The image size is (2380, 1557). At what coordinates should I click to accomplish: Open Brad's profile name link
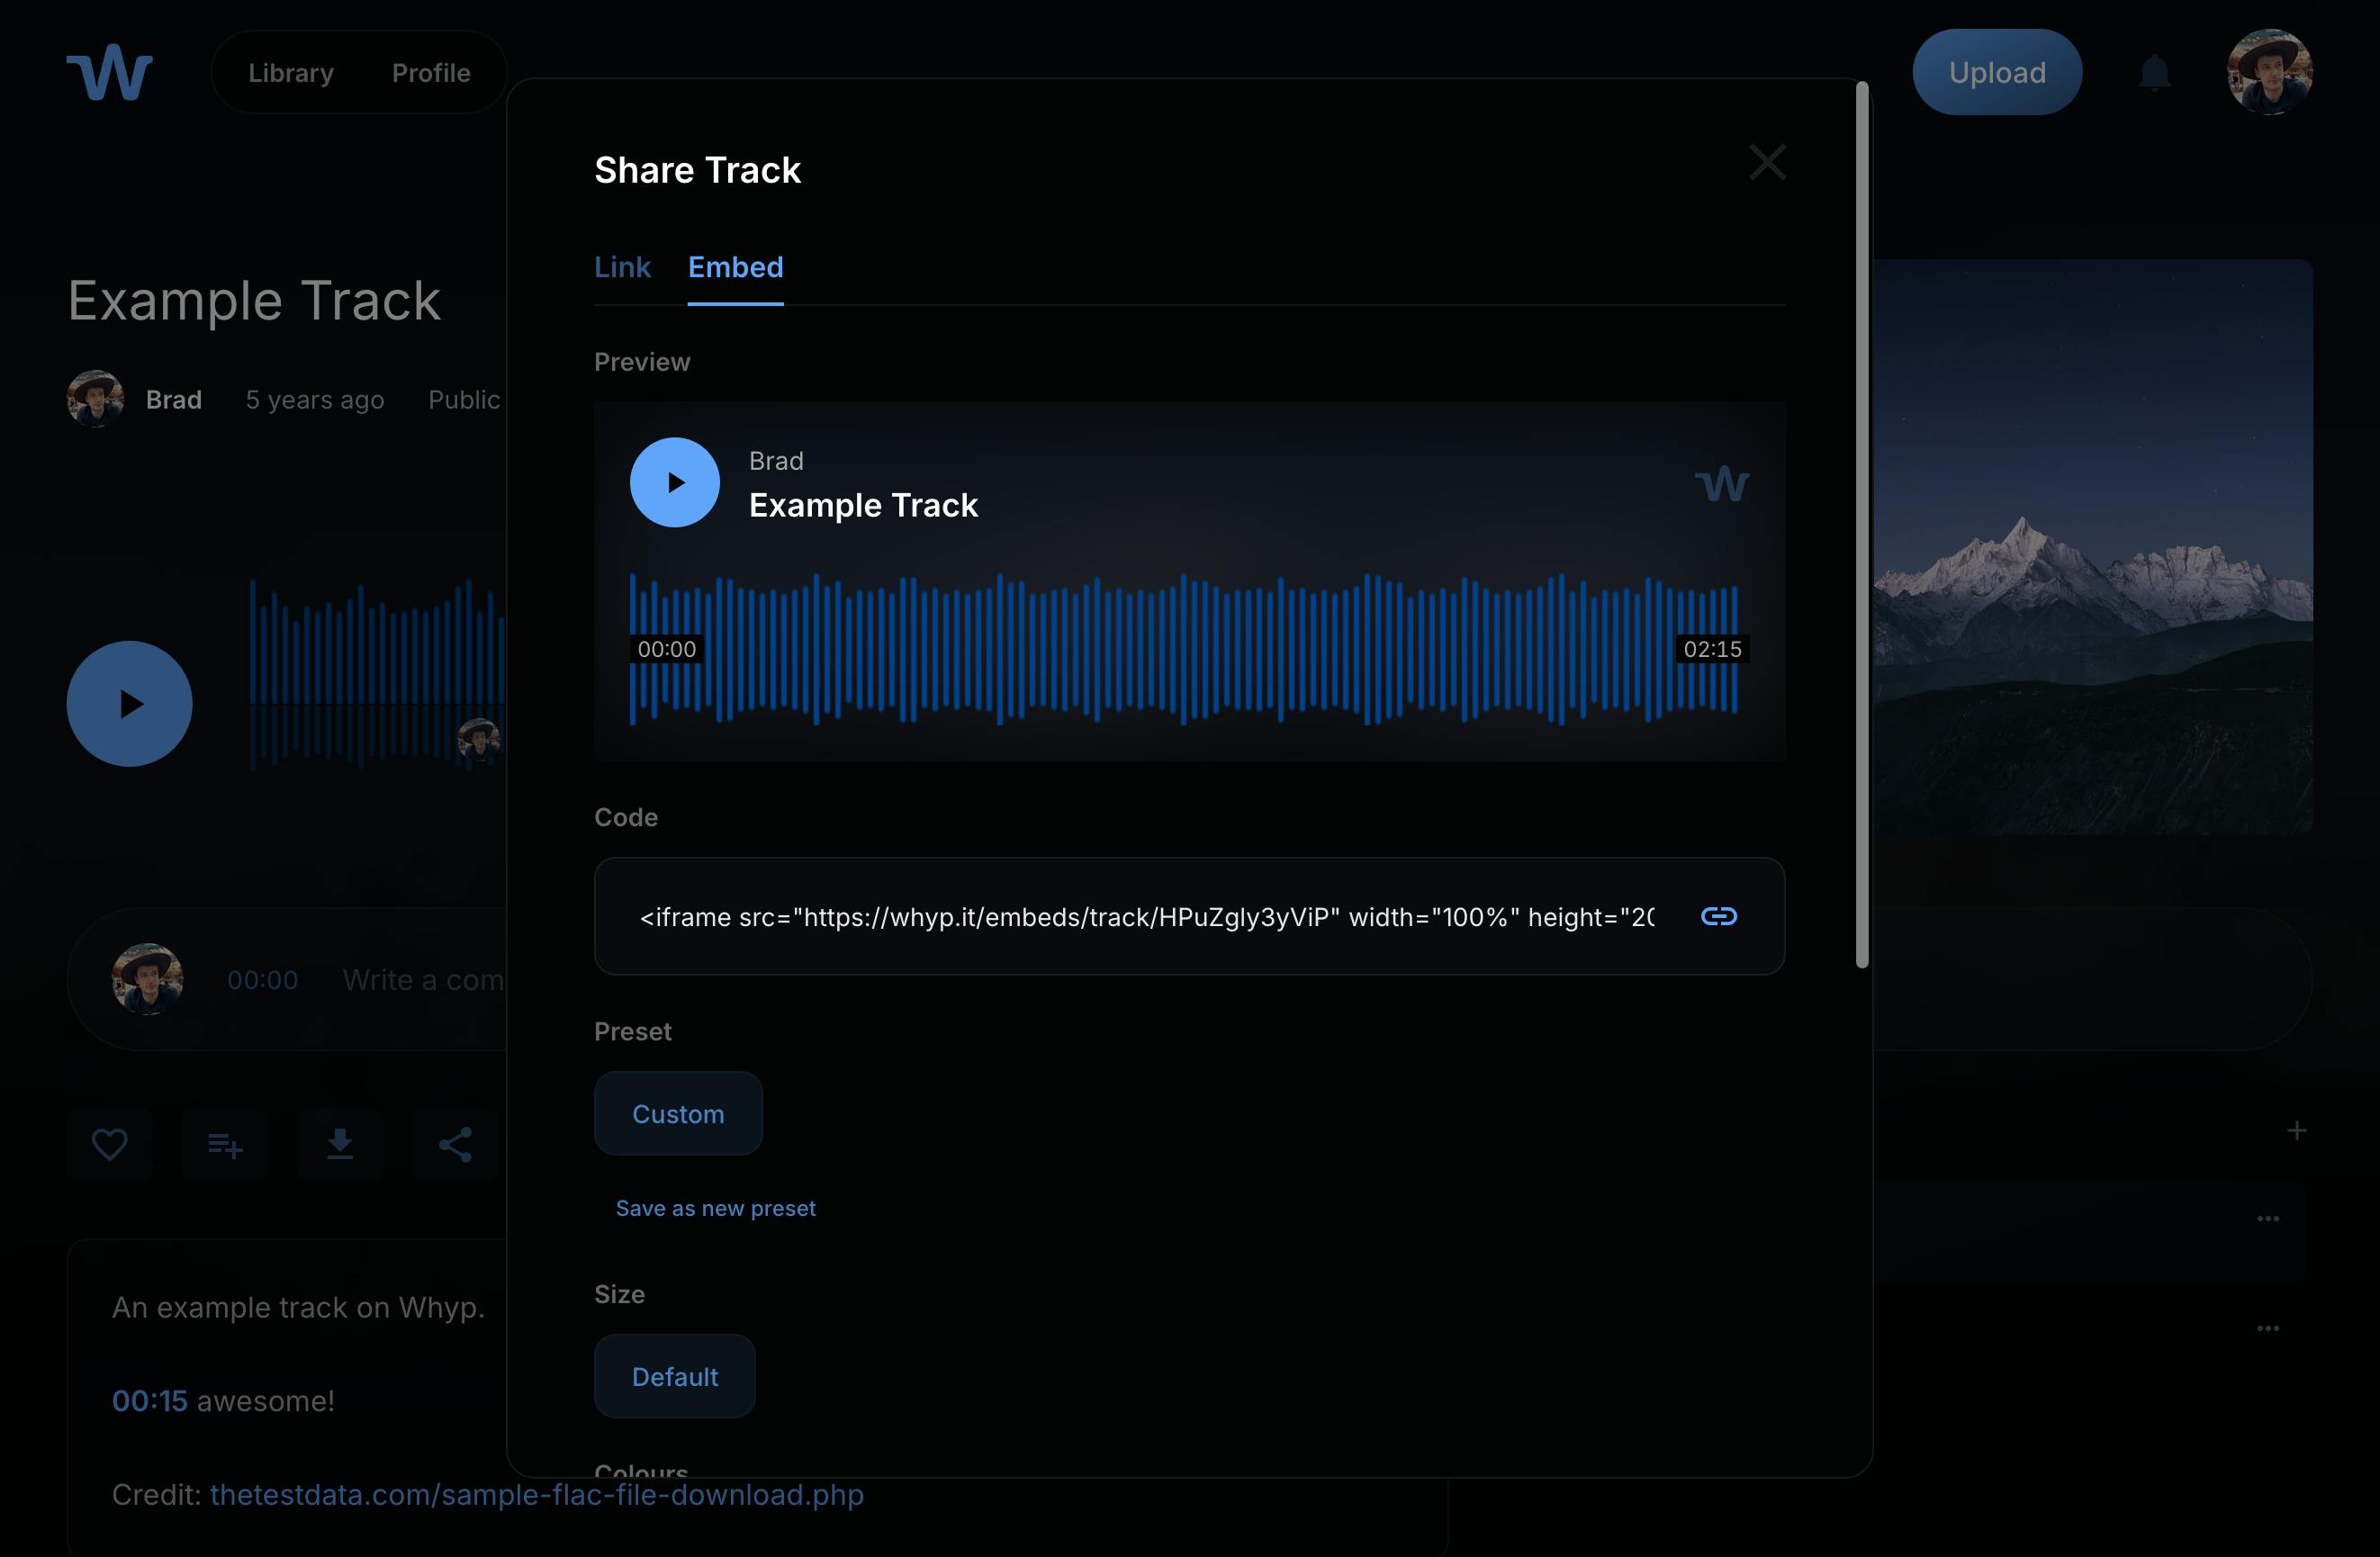(x=174, y=400)
